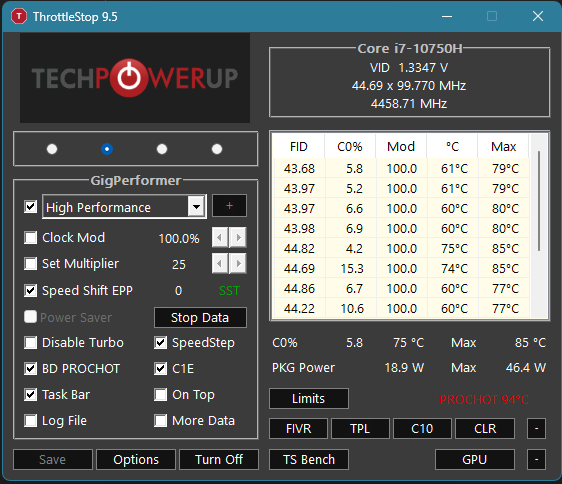Click the Max column header
This screenshot has width=562, height=484.
tap(503, 147)
